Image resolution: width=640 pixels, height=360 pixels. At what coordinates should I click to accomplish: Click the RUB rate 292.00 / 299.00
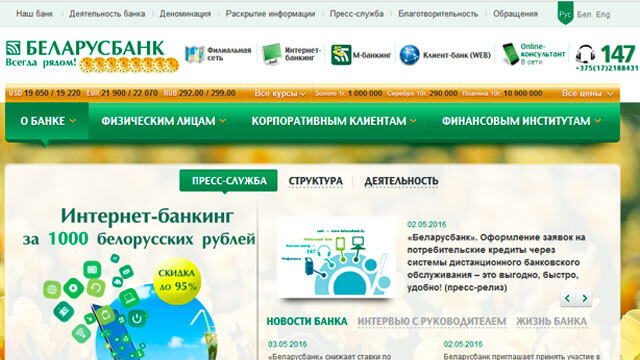coord(200,93)
